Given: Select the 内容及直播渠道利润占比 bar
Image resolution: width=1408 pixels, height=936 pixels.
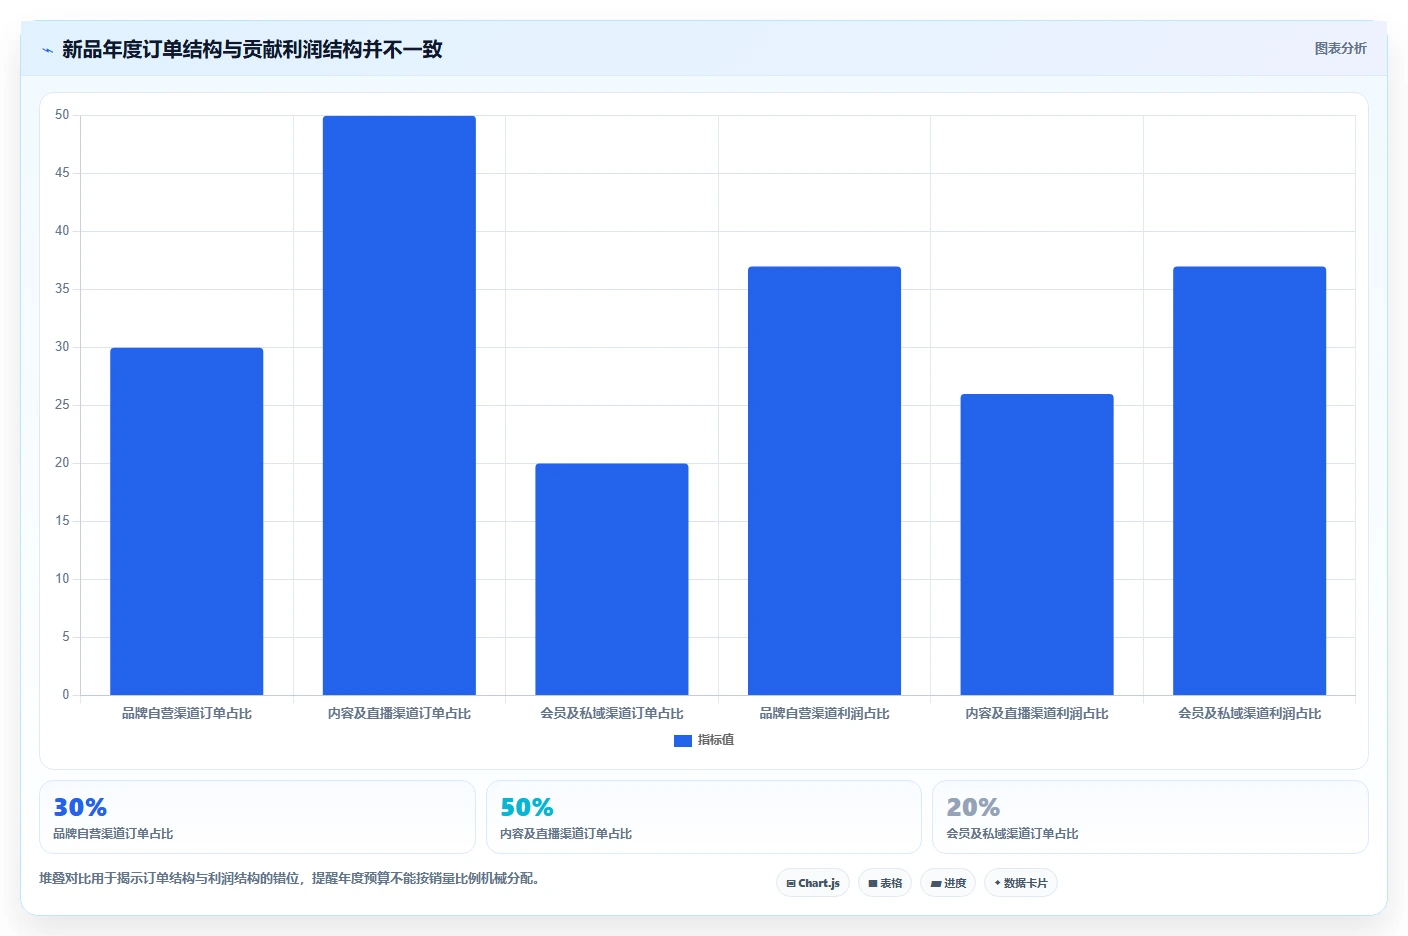Looking at the screenshot, I should (x=1037, y=544).
